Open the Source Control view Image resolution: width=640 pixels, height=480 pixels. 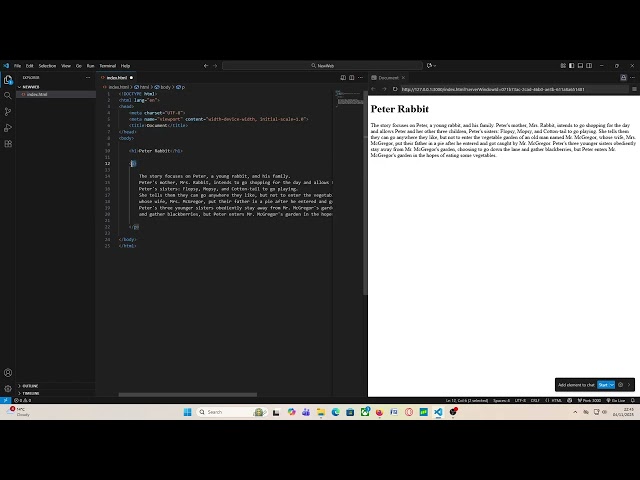pyautogui.click(x=8, y=111)
